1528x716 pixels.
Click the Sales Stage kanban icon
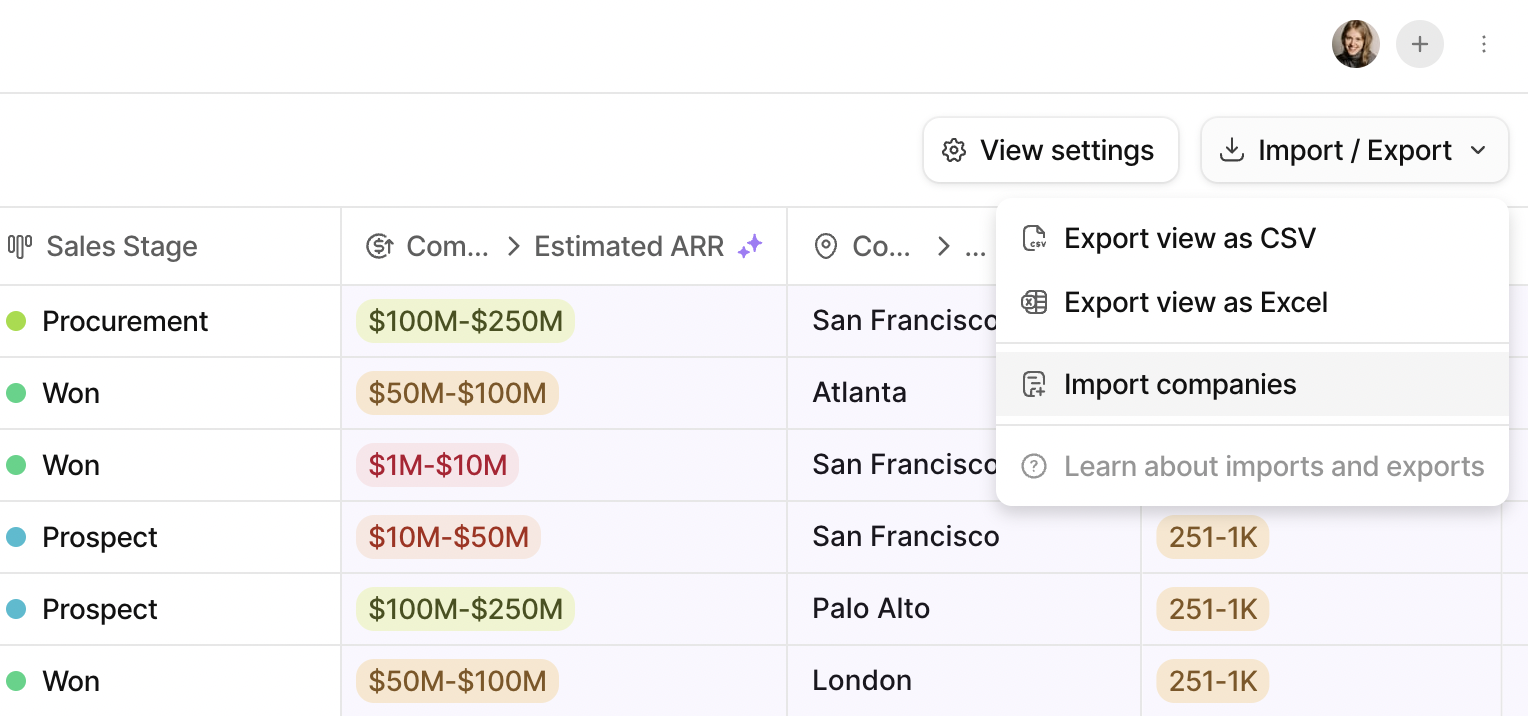click(x=20, y=246)
